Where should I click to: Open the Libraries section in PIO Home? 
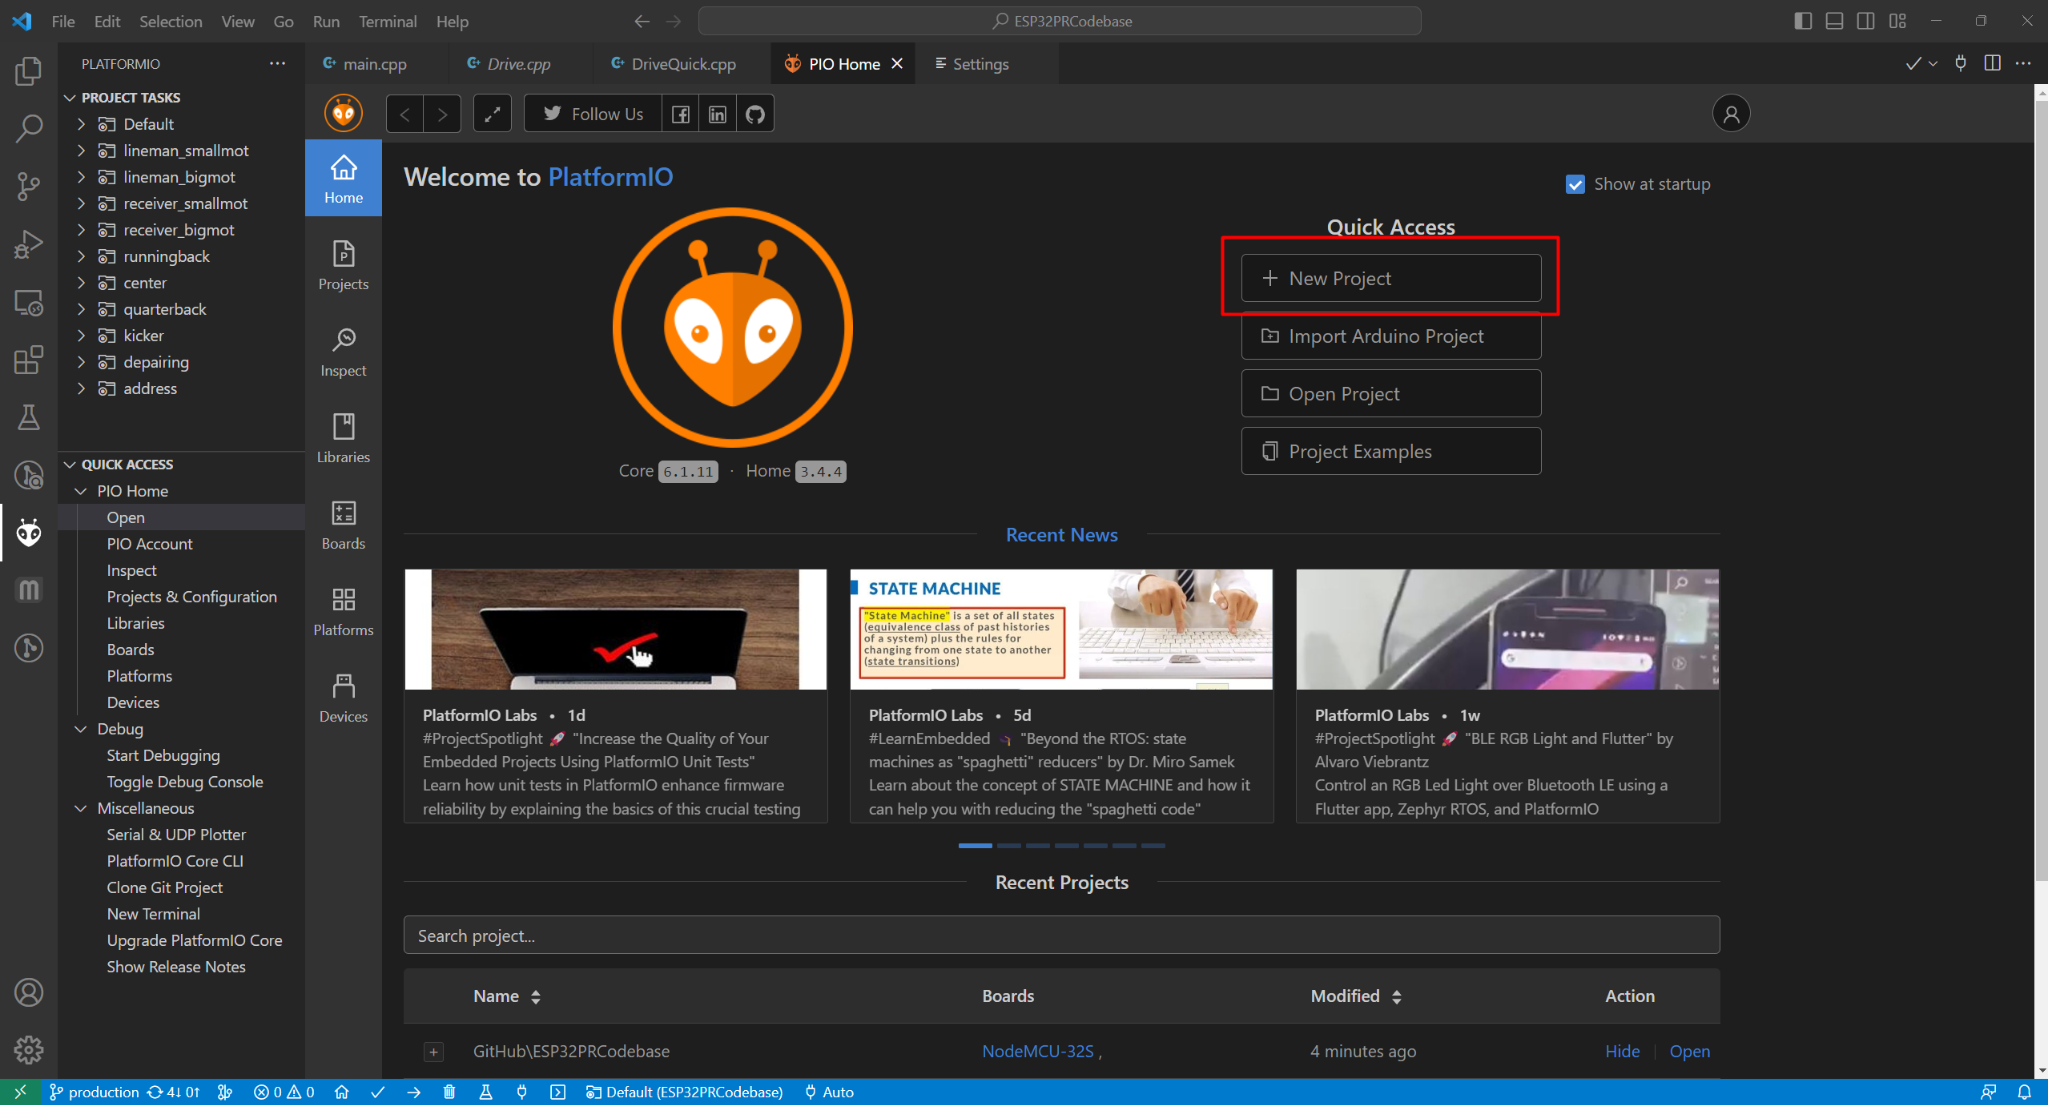[x=343, y=438]
